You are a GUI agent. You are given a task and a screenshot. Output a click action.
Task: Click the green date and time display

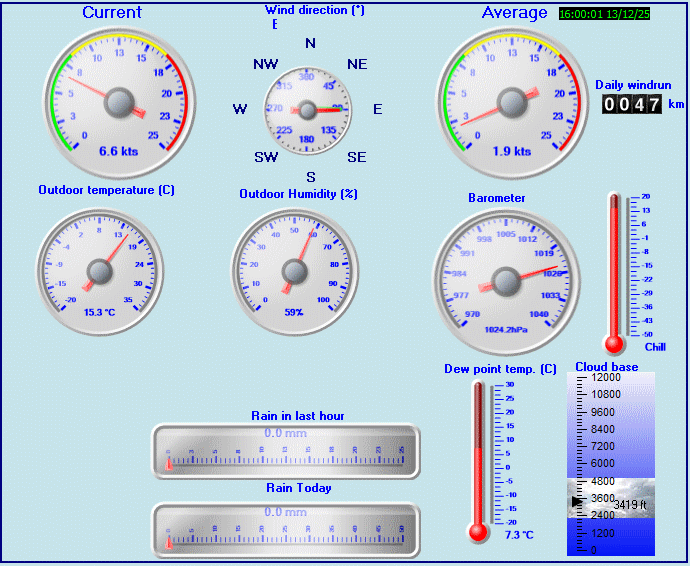pos(618,15)
